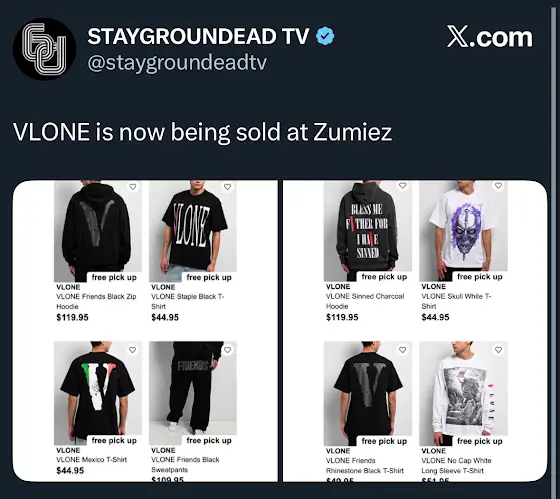
Task: Click heart icon on Friends Black Sweatpants
Action: [228, 350]
